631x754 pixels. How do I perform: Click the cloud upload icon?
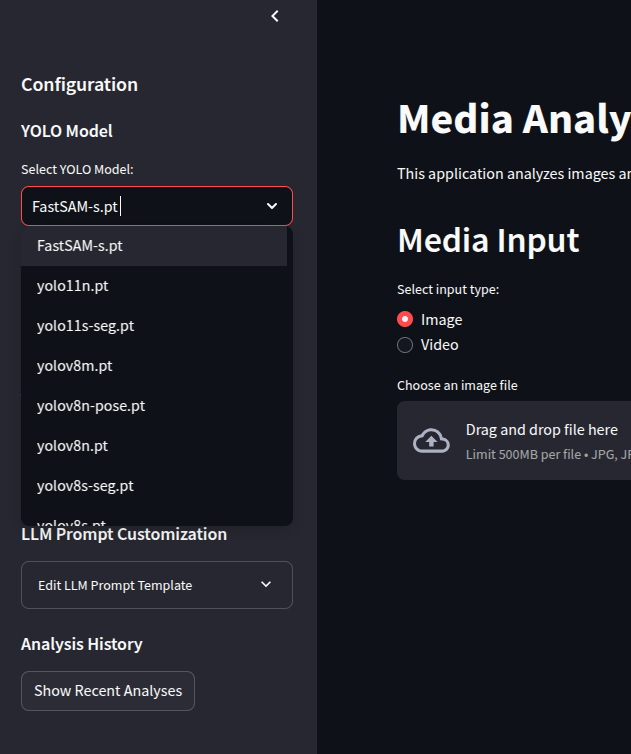tap(431, 440)
